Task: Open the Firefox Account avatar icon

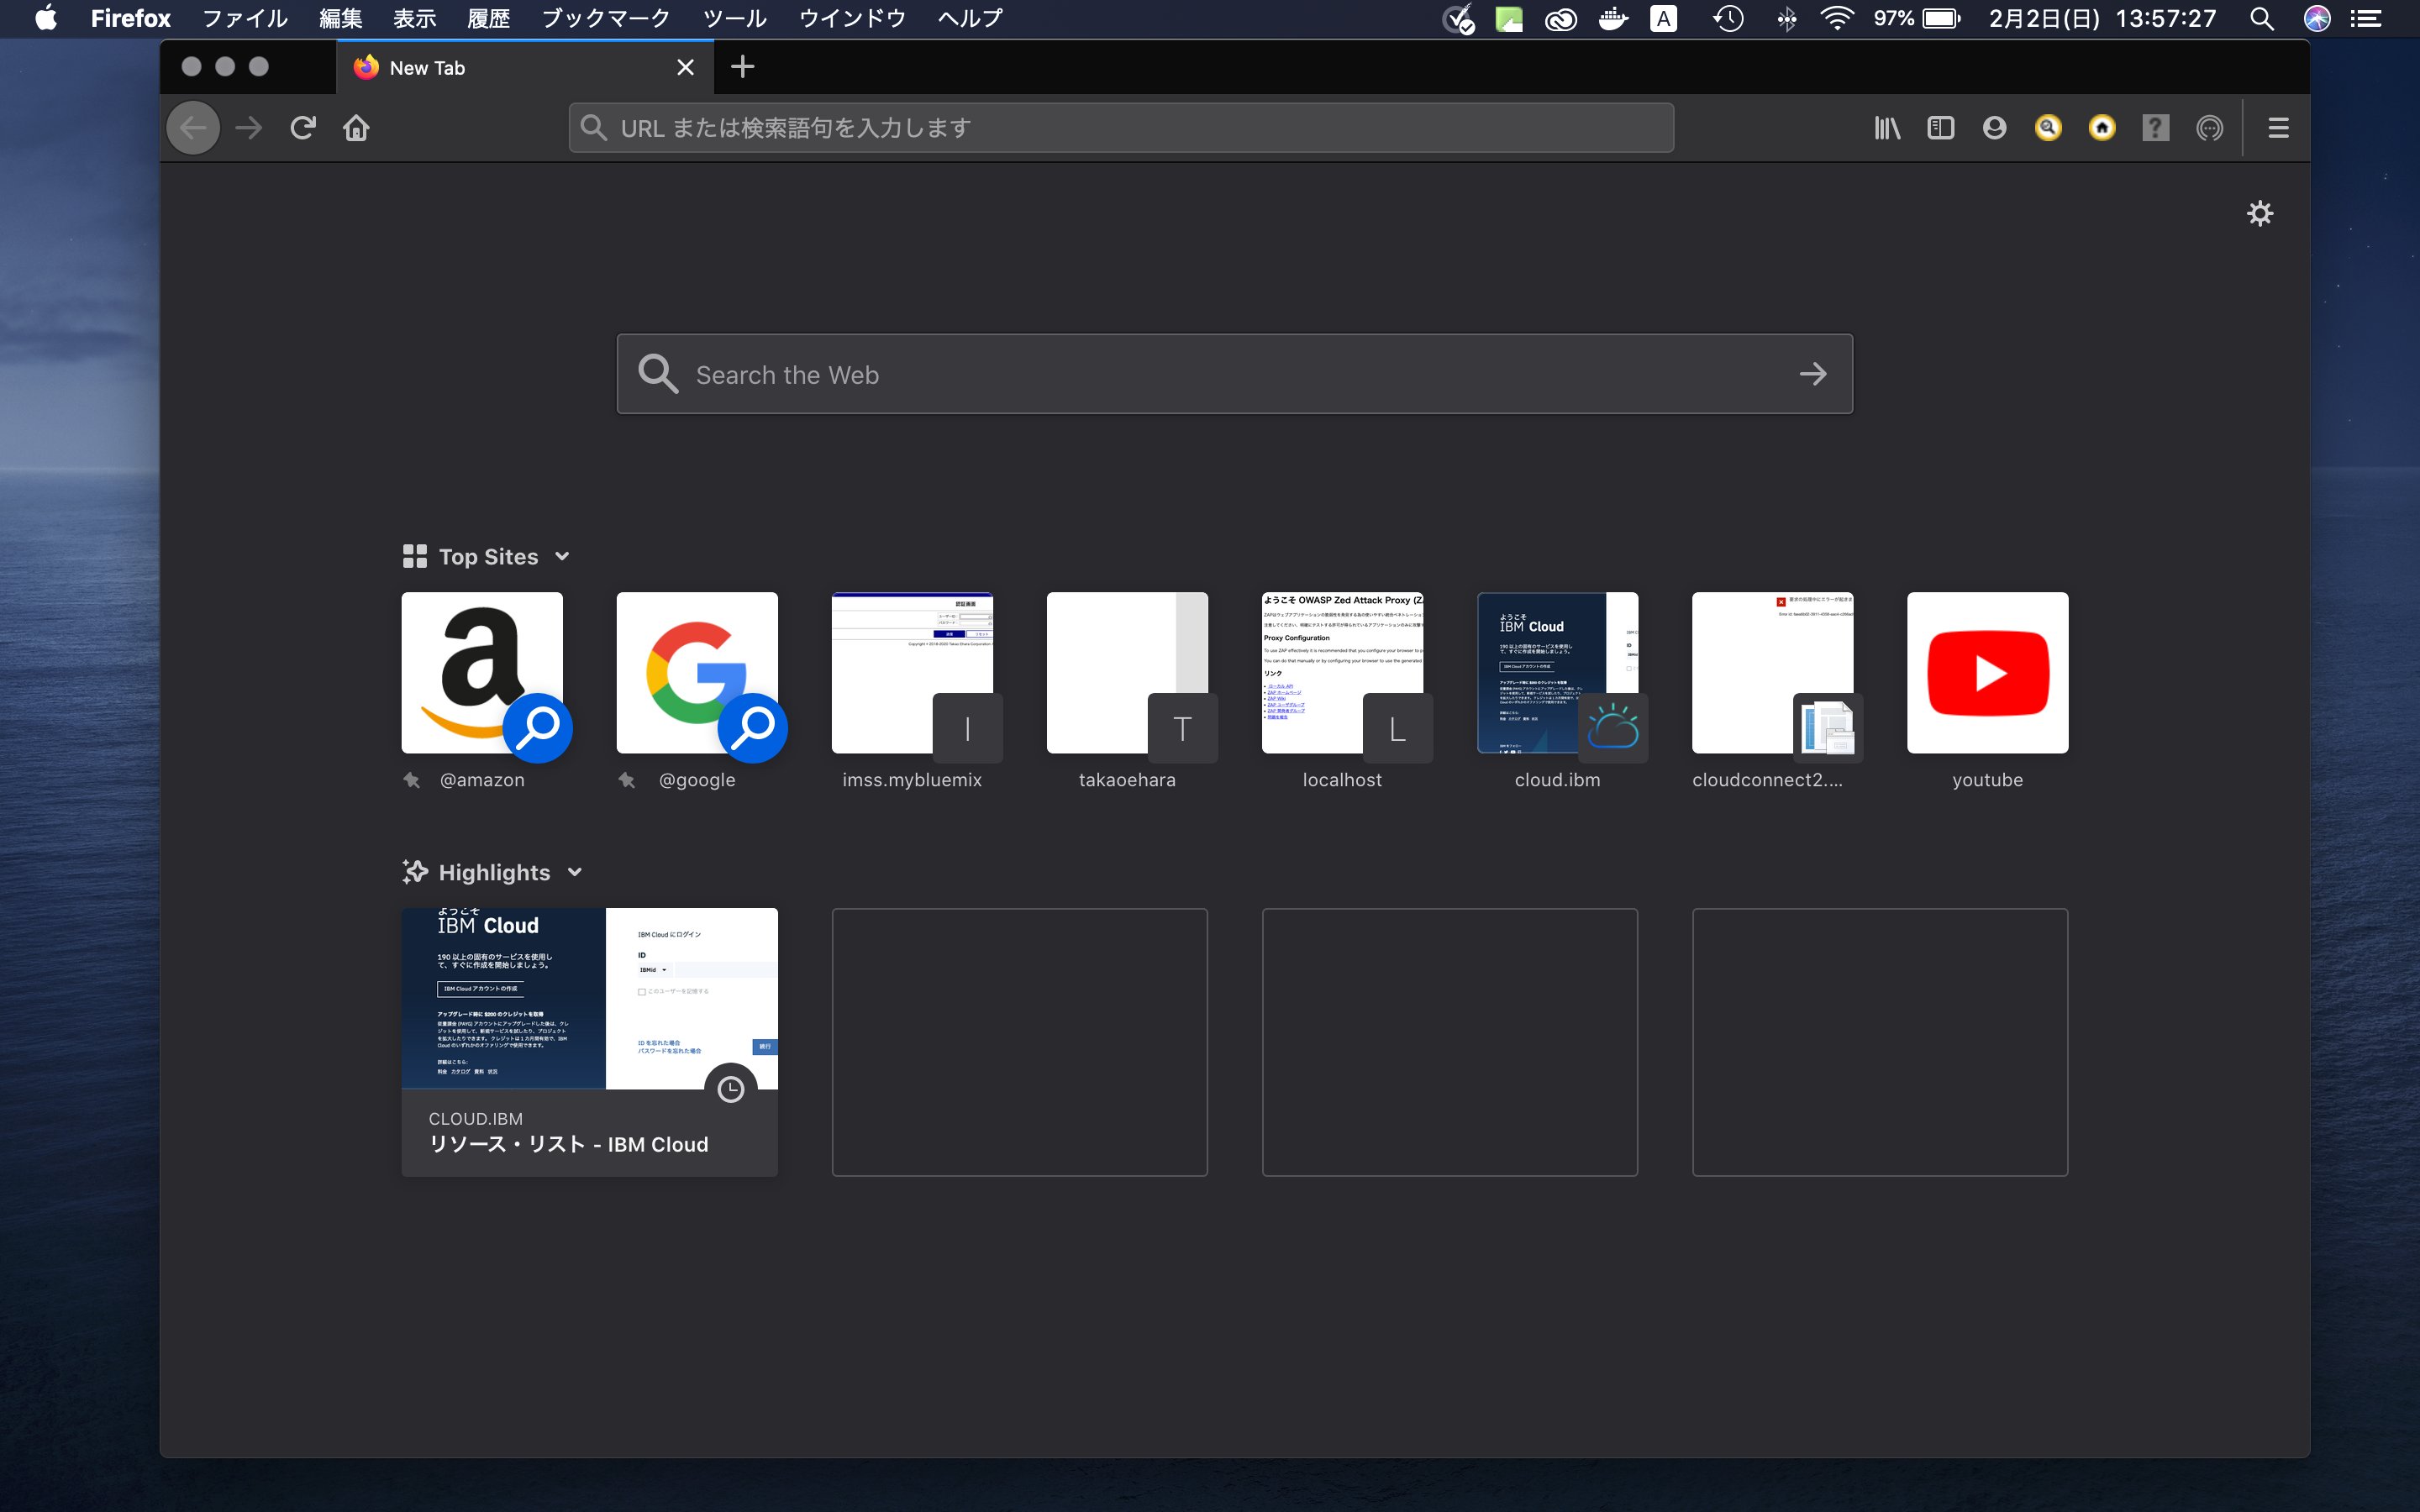Action: [x=1994, y=128]
